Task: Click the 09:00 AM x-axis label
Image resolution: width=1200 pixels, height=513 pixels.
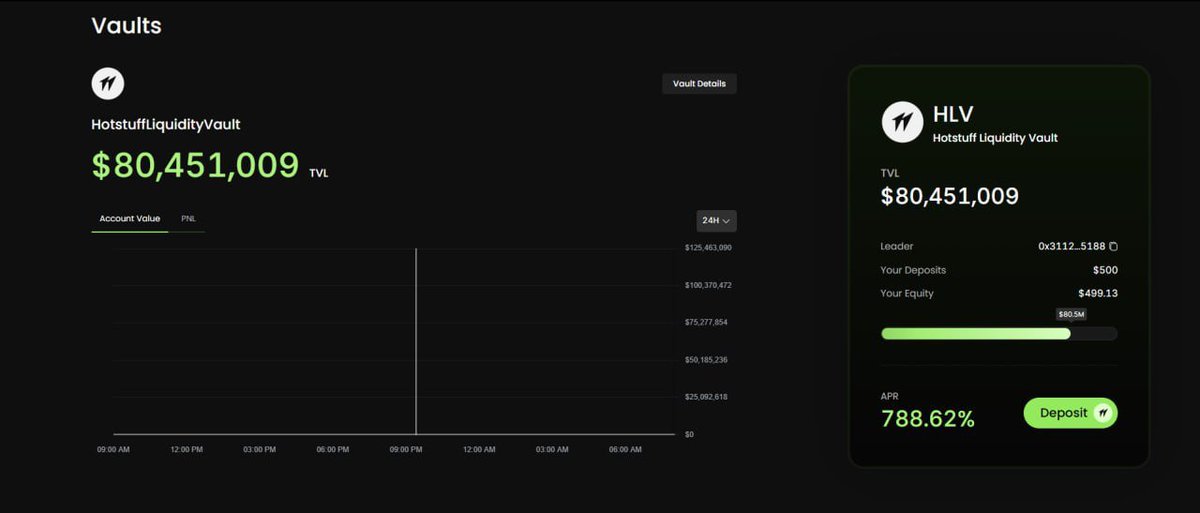Action: click(113, 450)
